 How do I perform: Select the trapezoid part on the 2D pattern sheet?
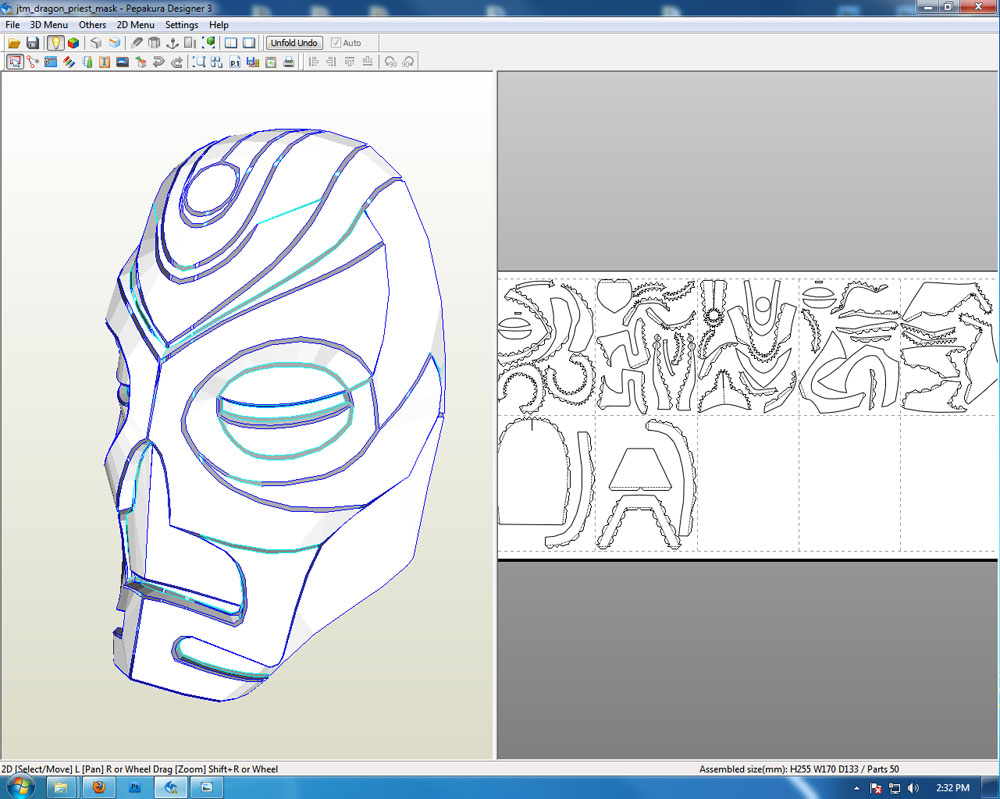(x=640, y=469)
